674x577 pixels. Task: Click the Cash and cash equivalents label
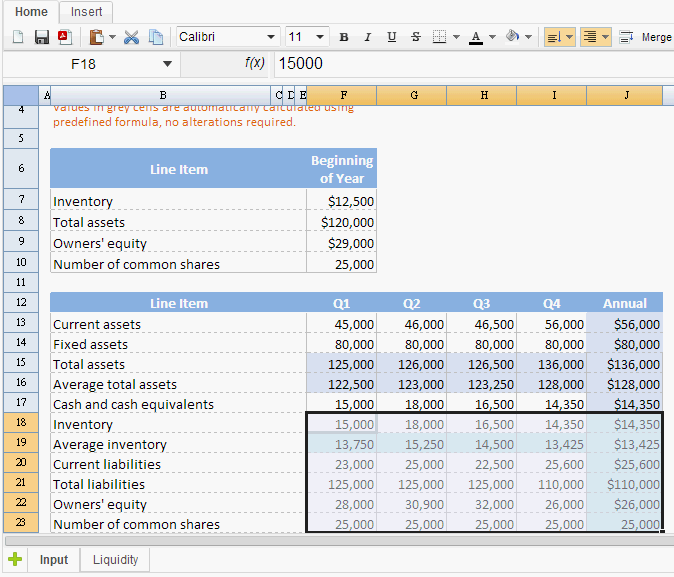point(133,404)
